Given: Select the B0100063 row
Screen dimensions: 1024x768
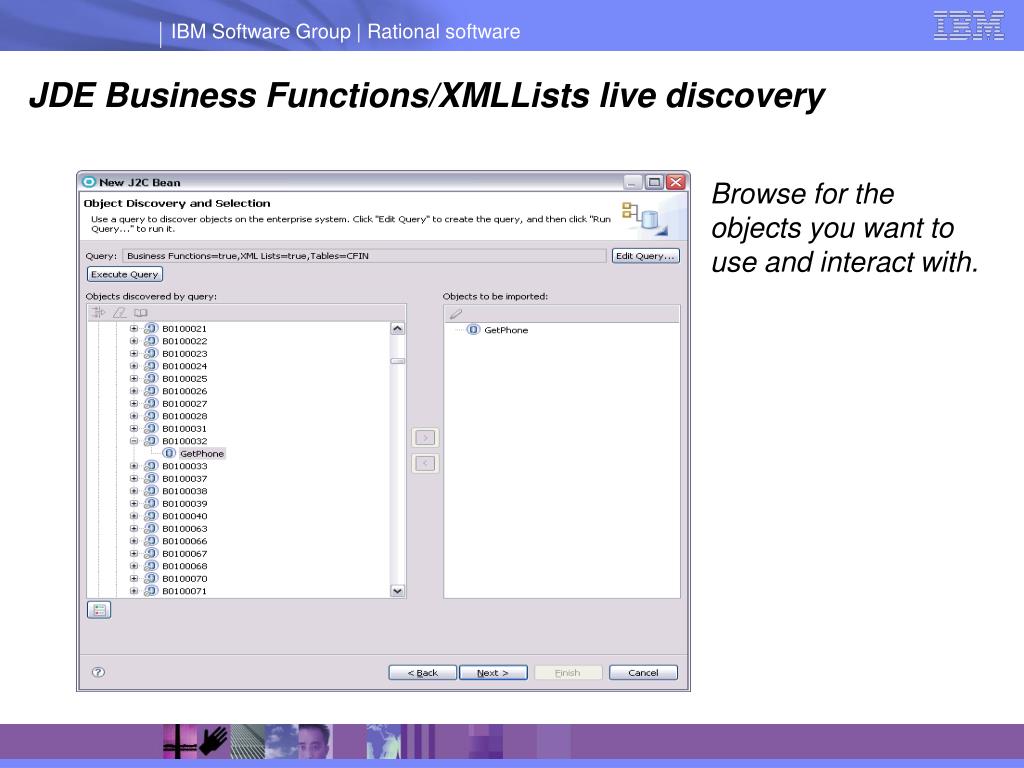Looking at the screenshot, I should [x=185, y=528].
